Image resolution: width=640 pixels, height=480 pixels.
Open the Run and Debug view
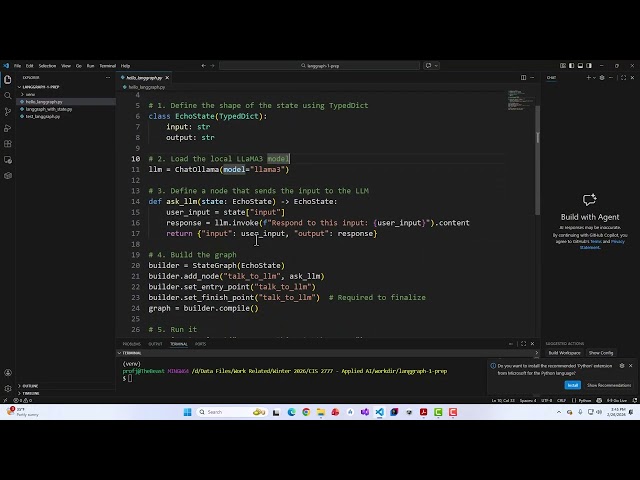pyautogui.click(x=8, y=128)
